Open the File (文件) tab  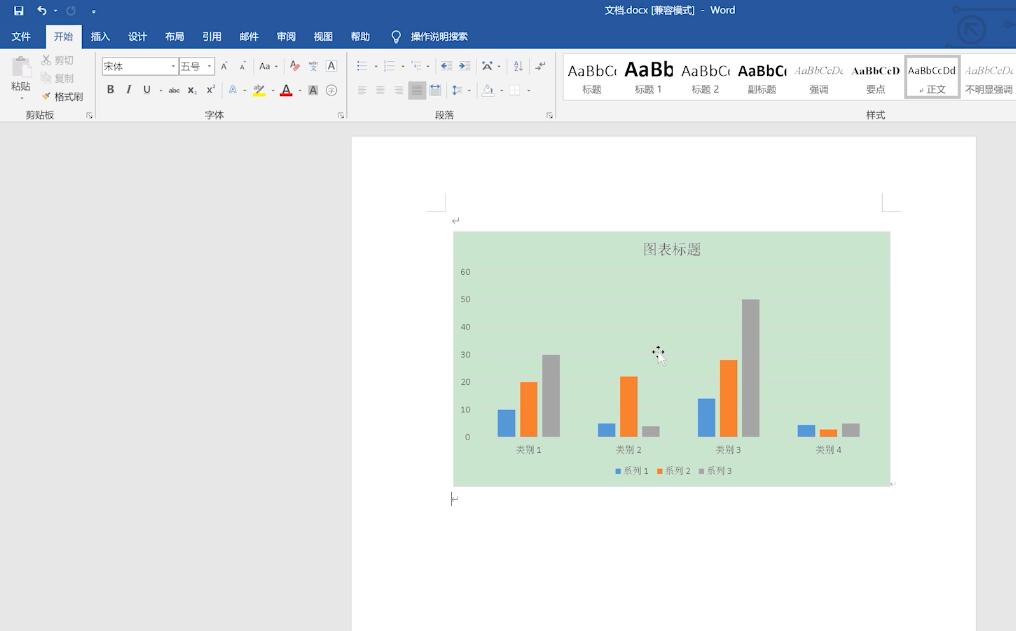tap(21, 37)
